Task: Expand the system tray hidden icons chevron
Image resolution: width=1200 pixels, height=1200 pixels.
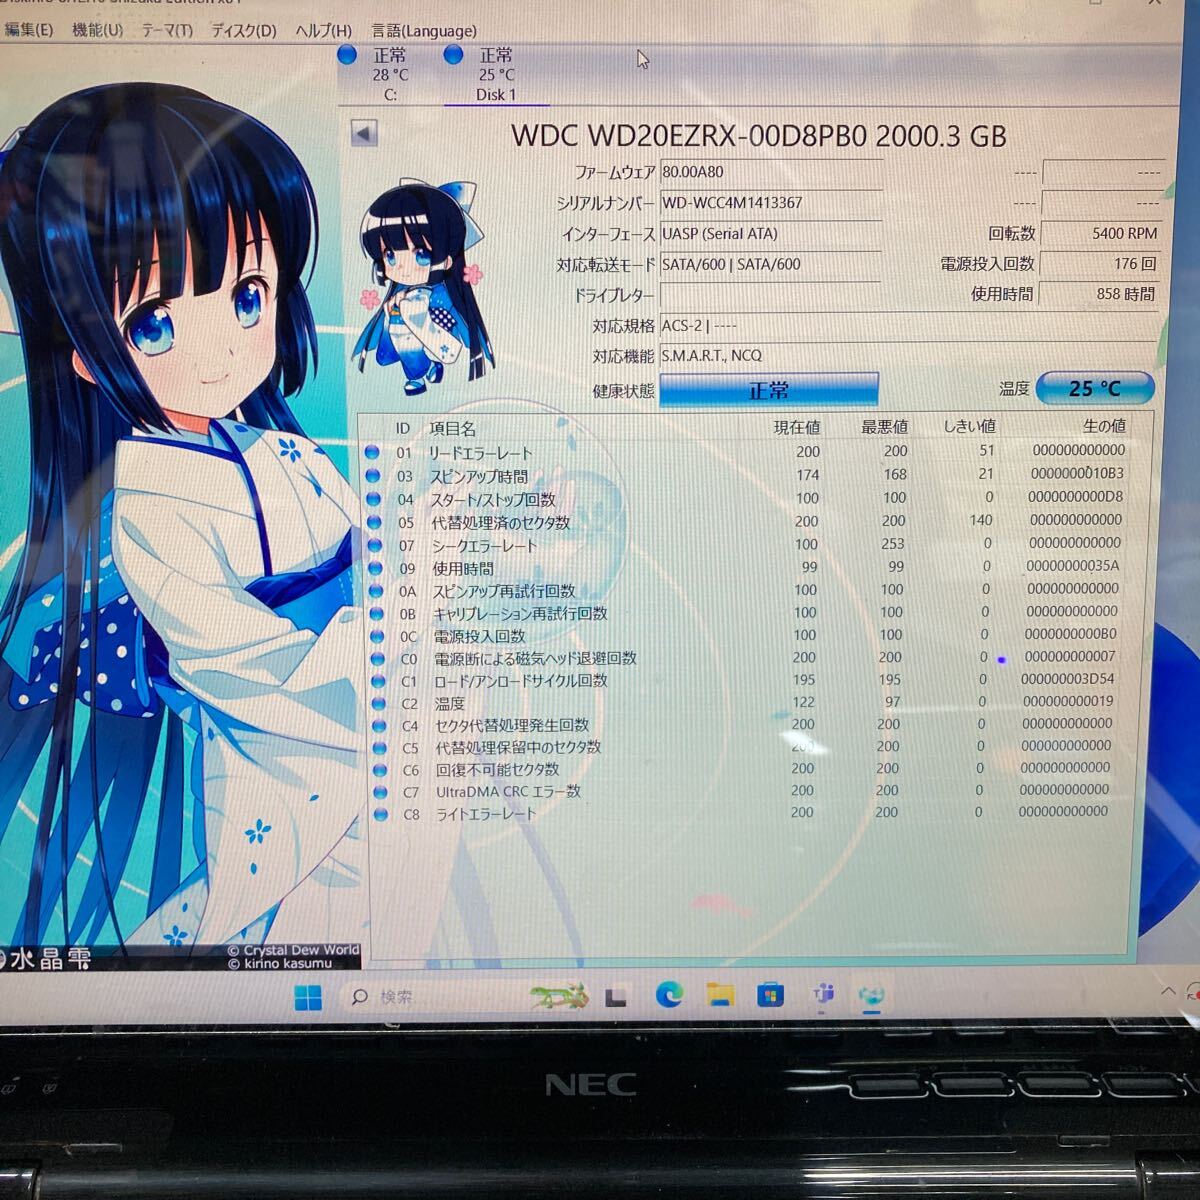Action: pyautogui.click(x=1167, y=991)
